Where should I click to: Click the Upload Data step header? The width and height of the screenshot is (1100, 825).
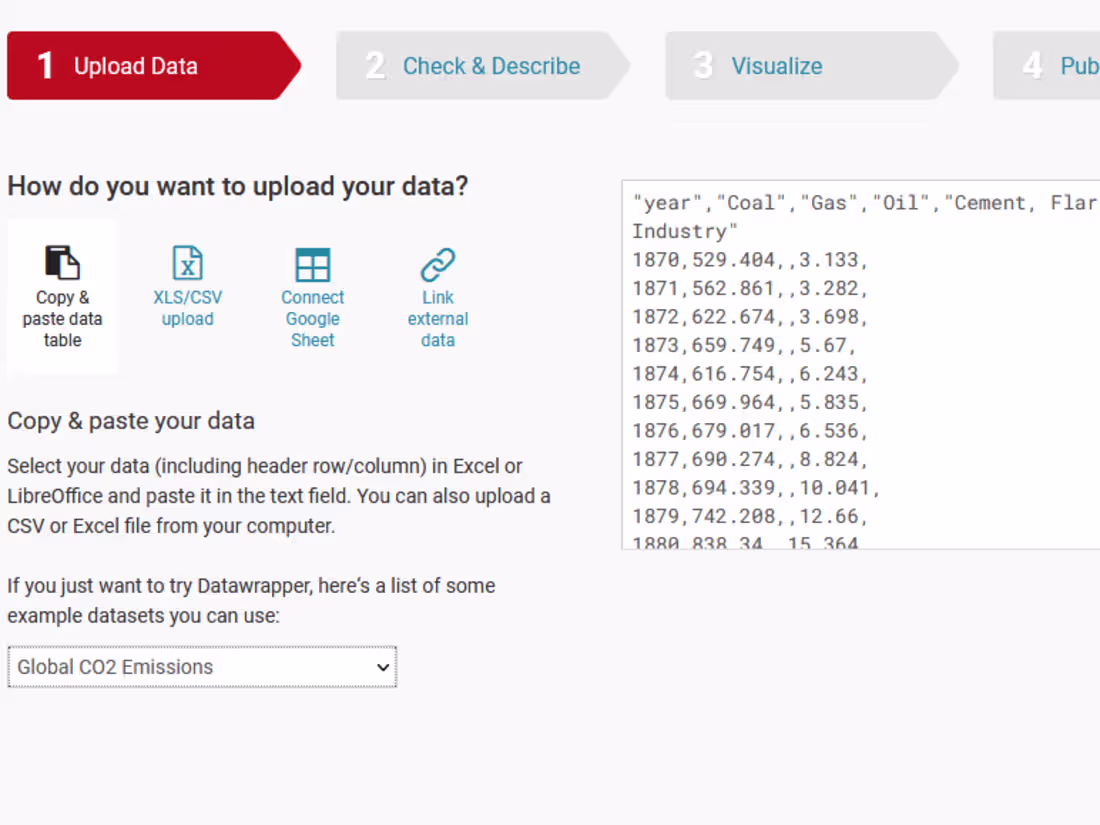click(x=135, y=66)
